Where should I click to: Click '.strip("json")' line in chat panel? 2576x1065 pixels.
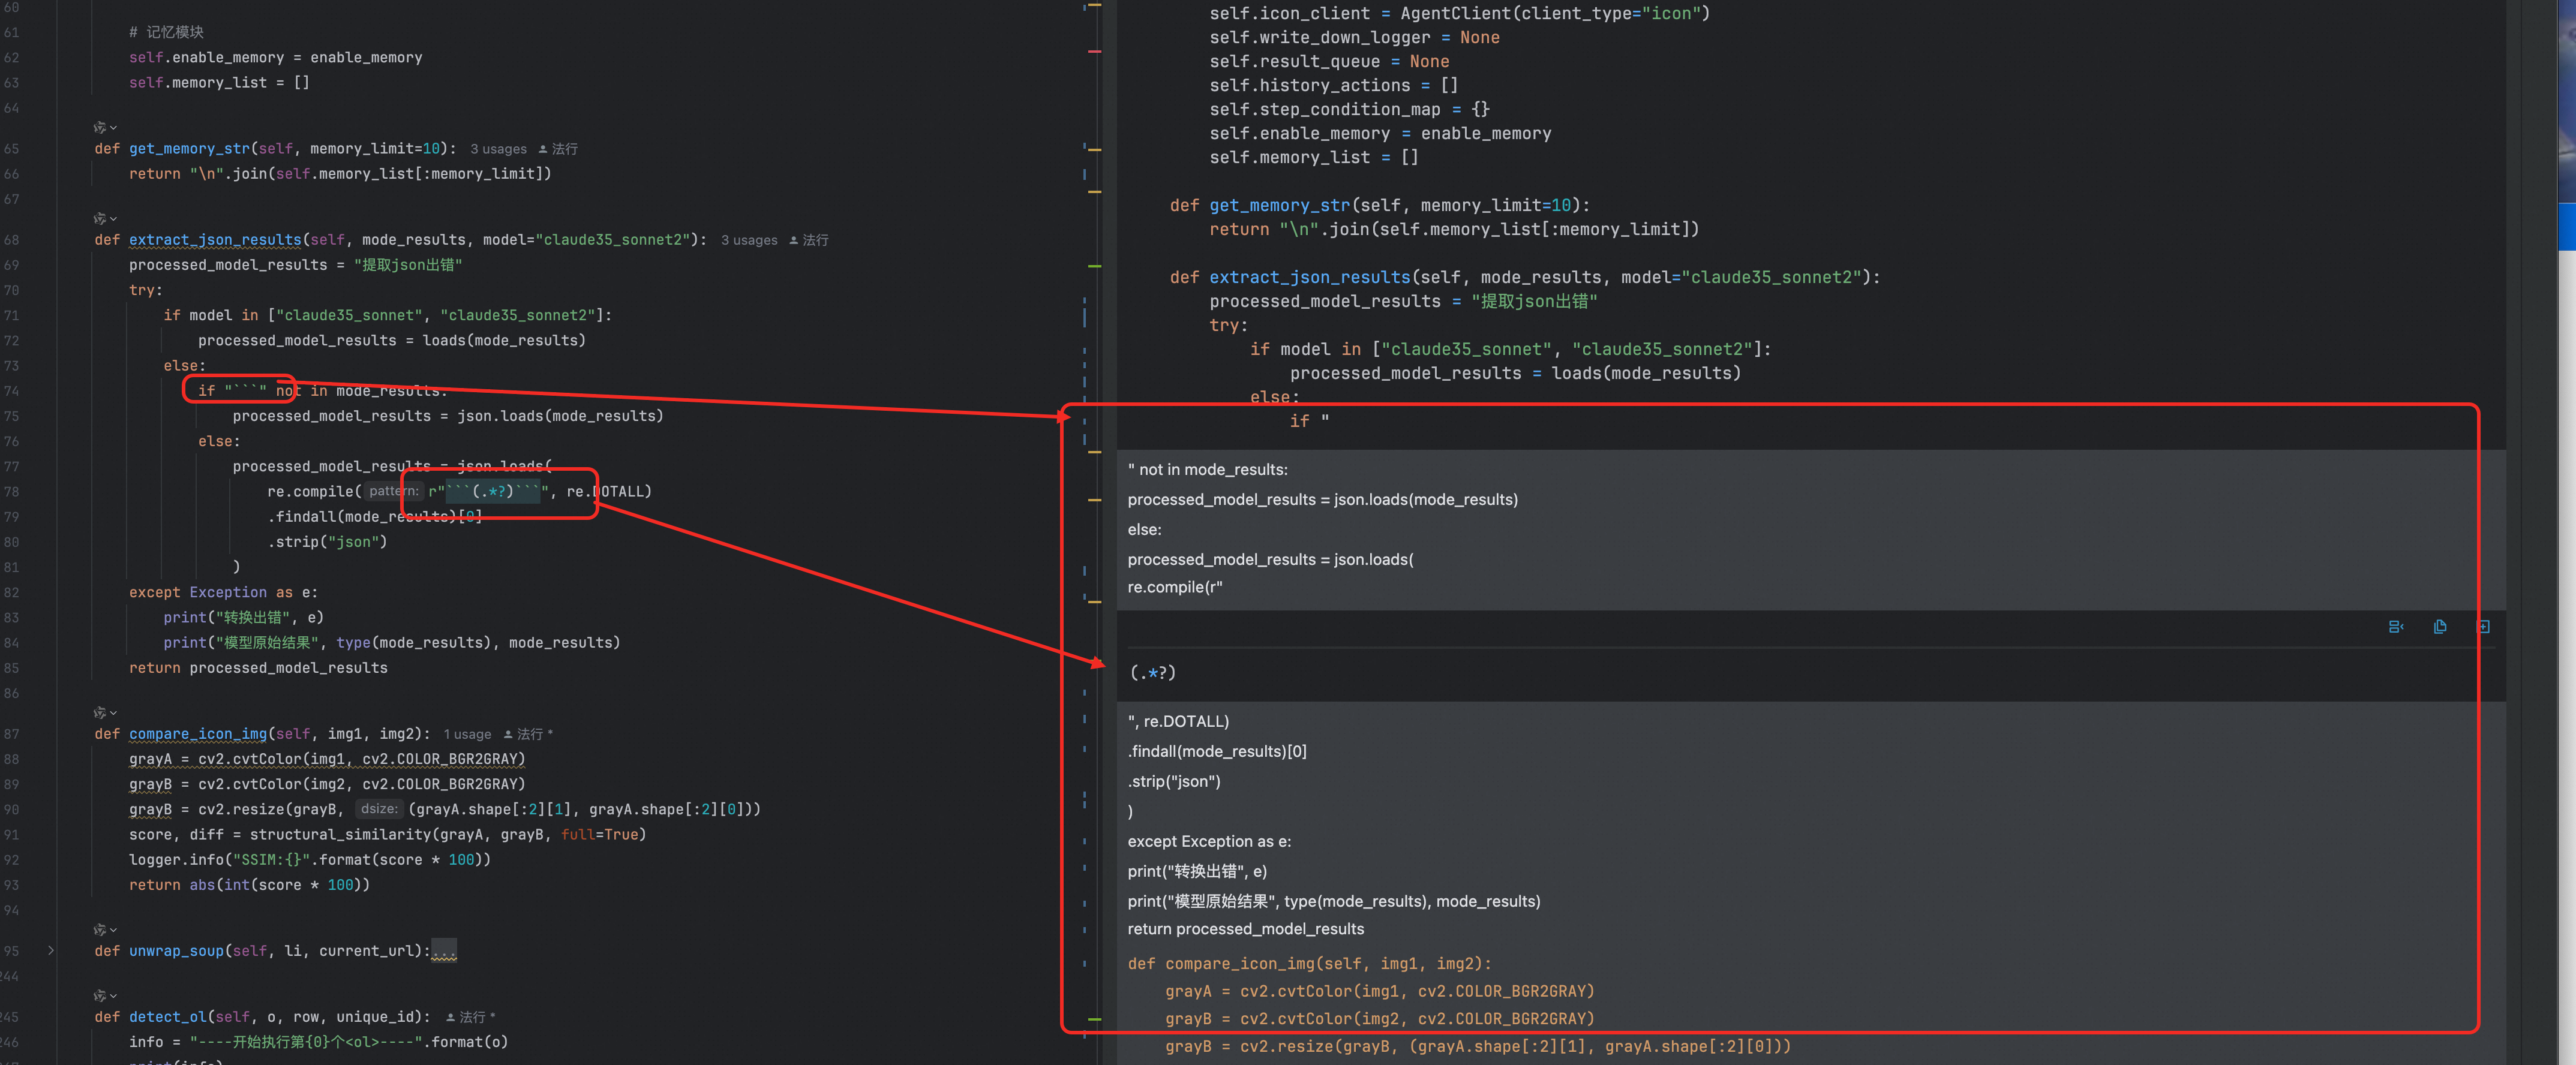pyautogui.click(x=1174, y=781)
